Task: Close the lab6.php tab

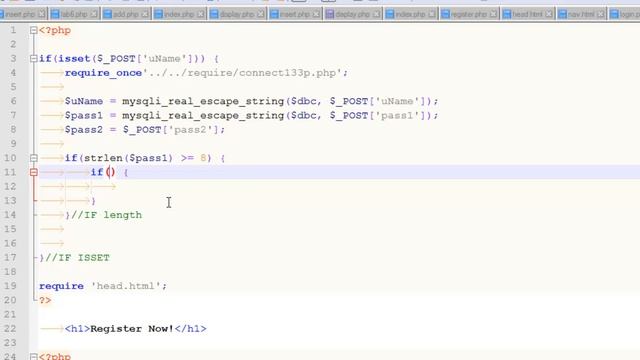Action: [94, 14]
